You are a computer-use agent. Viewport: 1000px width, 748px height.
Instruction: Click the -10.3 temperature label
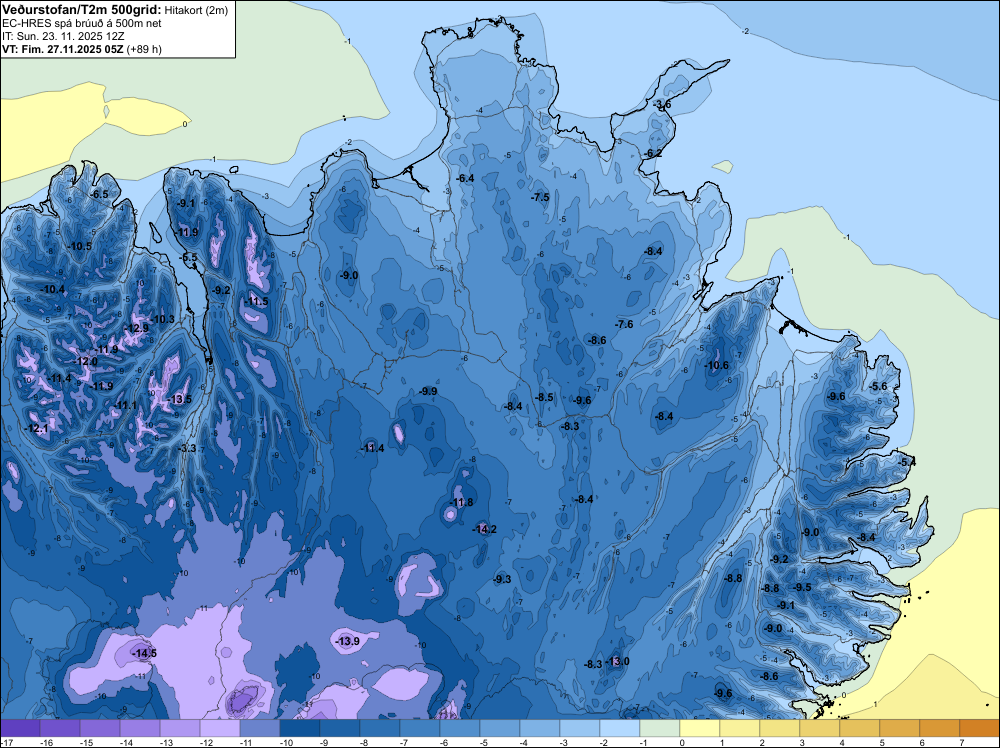(163, 319)
